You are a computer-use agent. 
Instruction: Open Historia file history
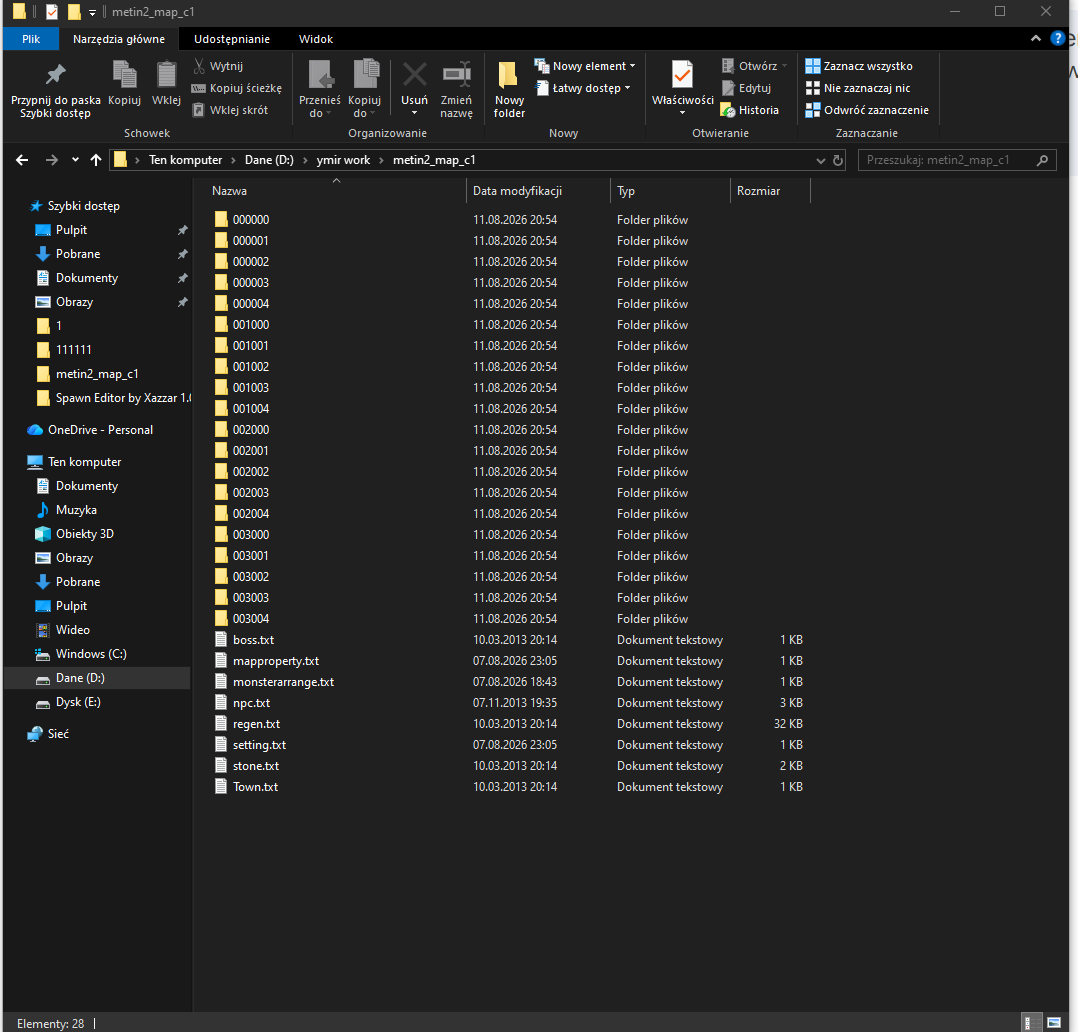tap(750, 110)
